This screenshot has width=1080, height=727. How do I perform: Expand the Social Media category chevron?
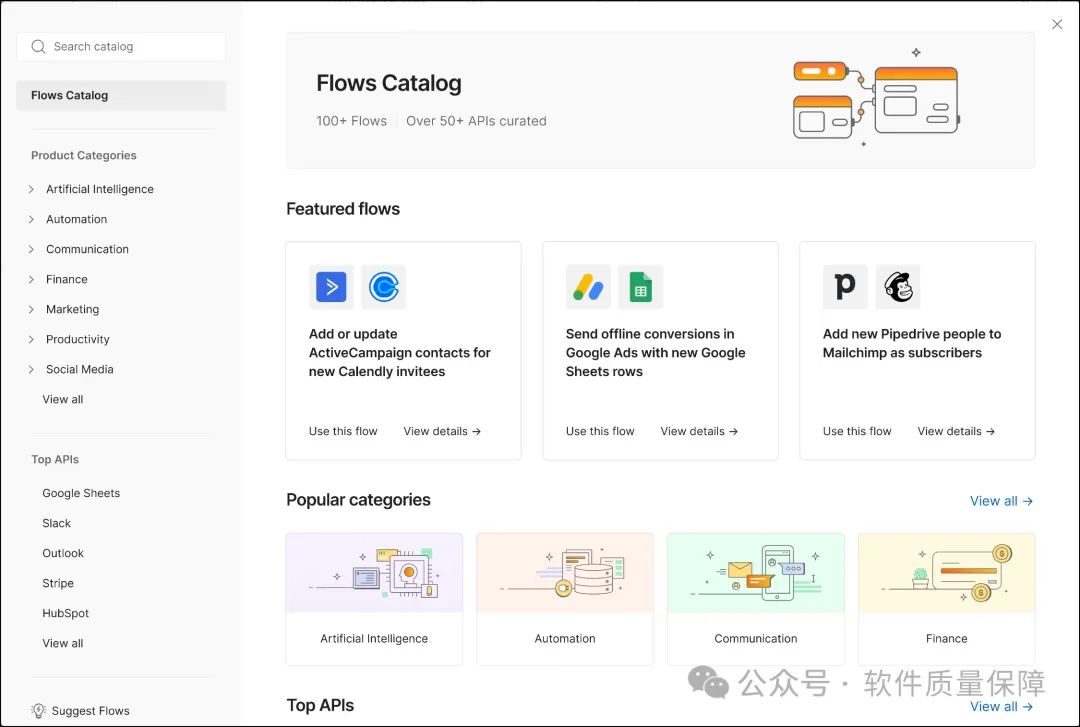tap(31, 369)
